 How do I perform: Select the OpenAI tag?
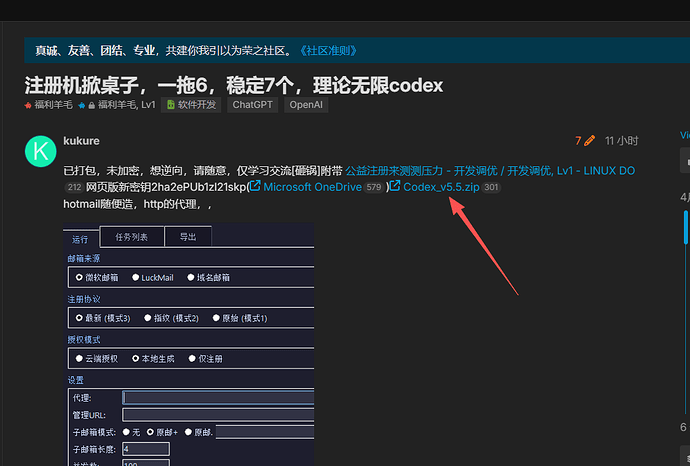(x=306, y=105)
